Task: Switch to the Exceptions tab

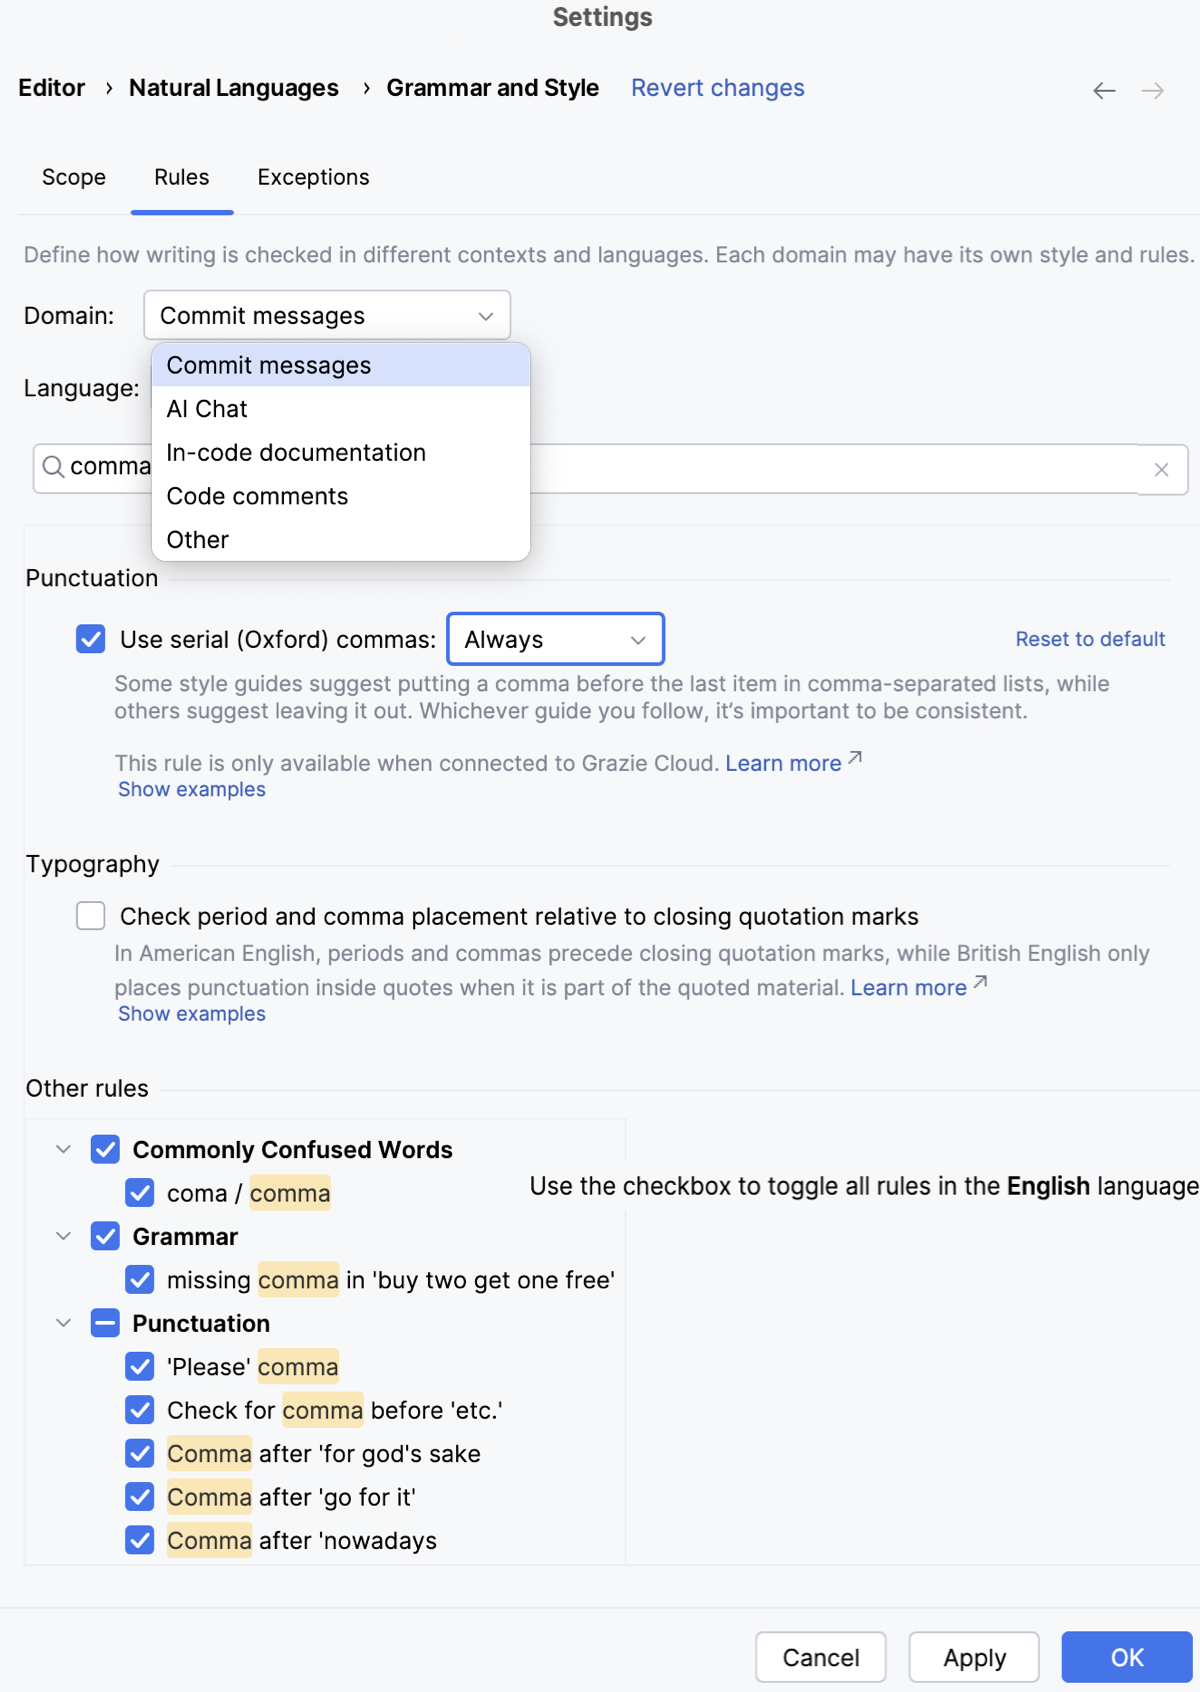Action: [313, 177]
